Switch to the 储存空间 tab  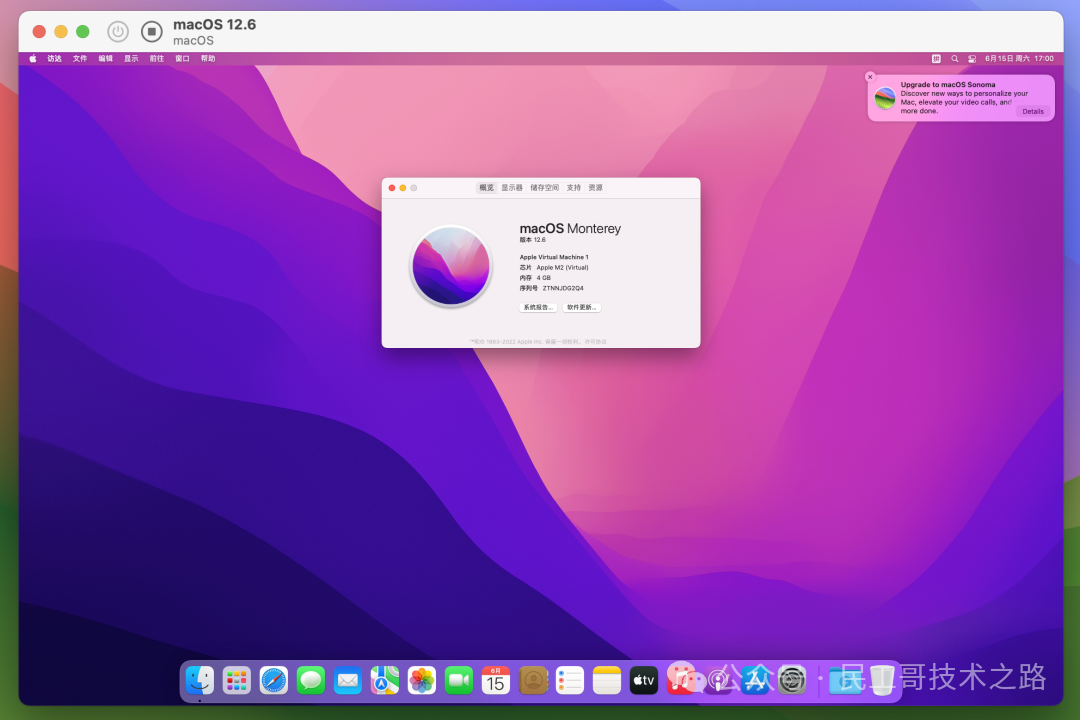click(x=544, y=187)
